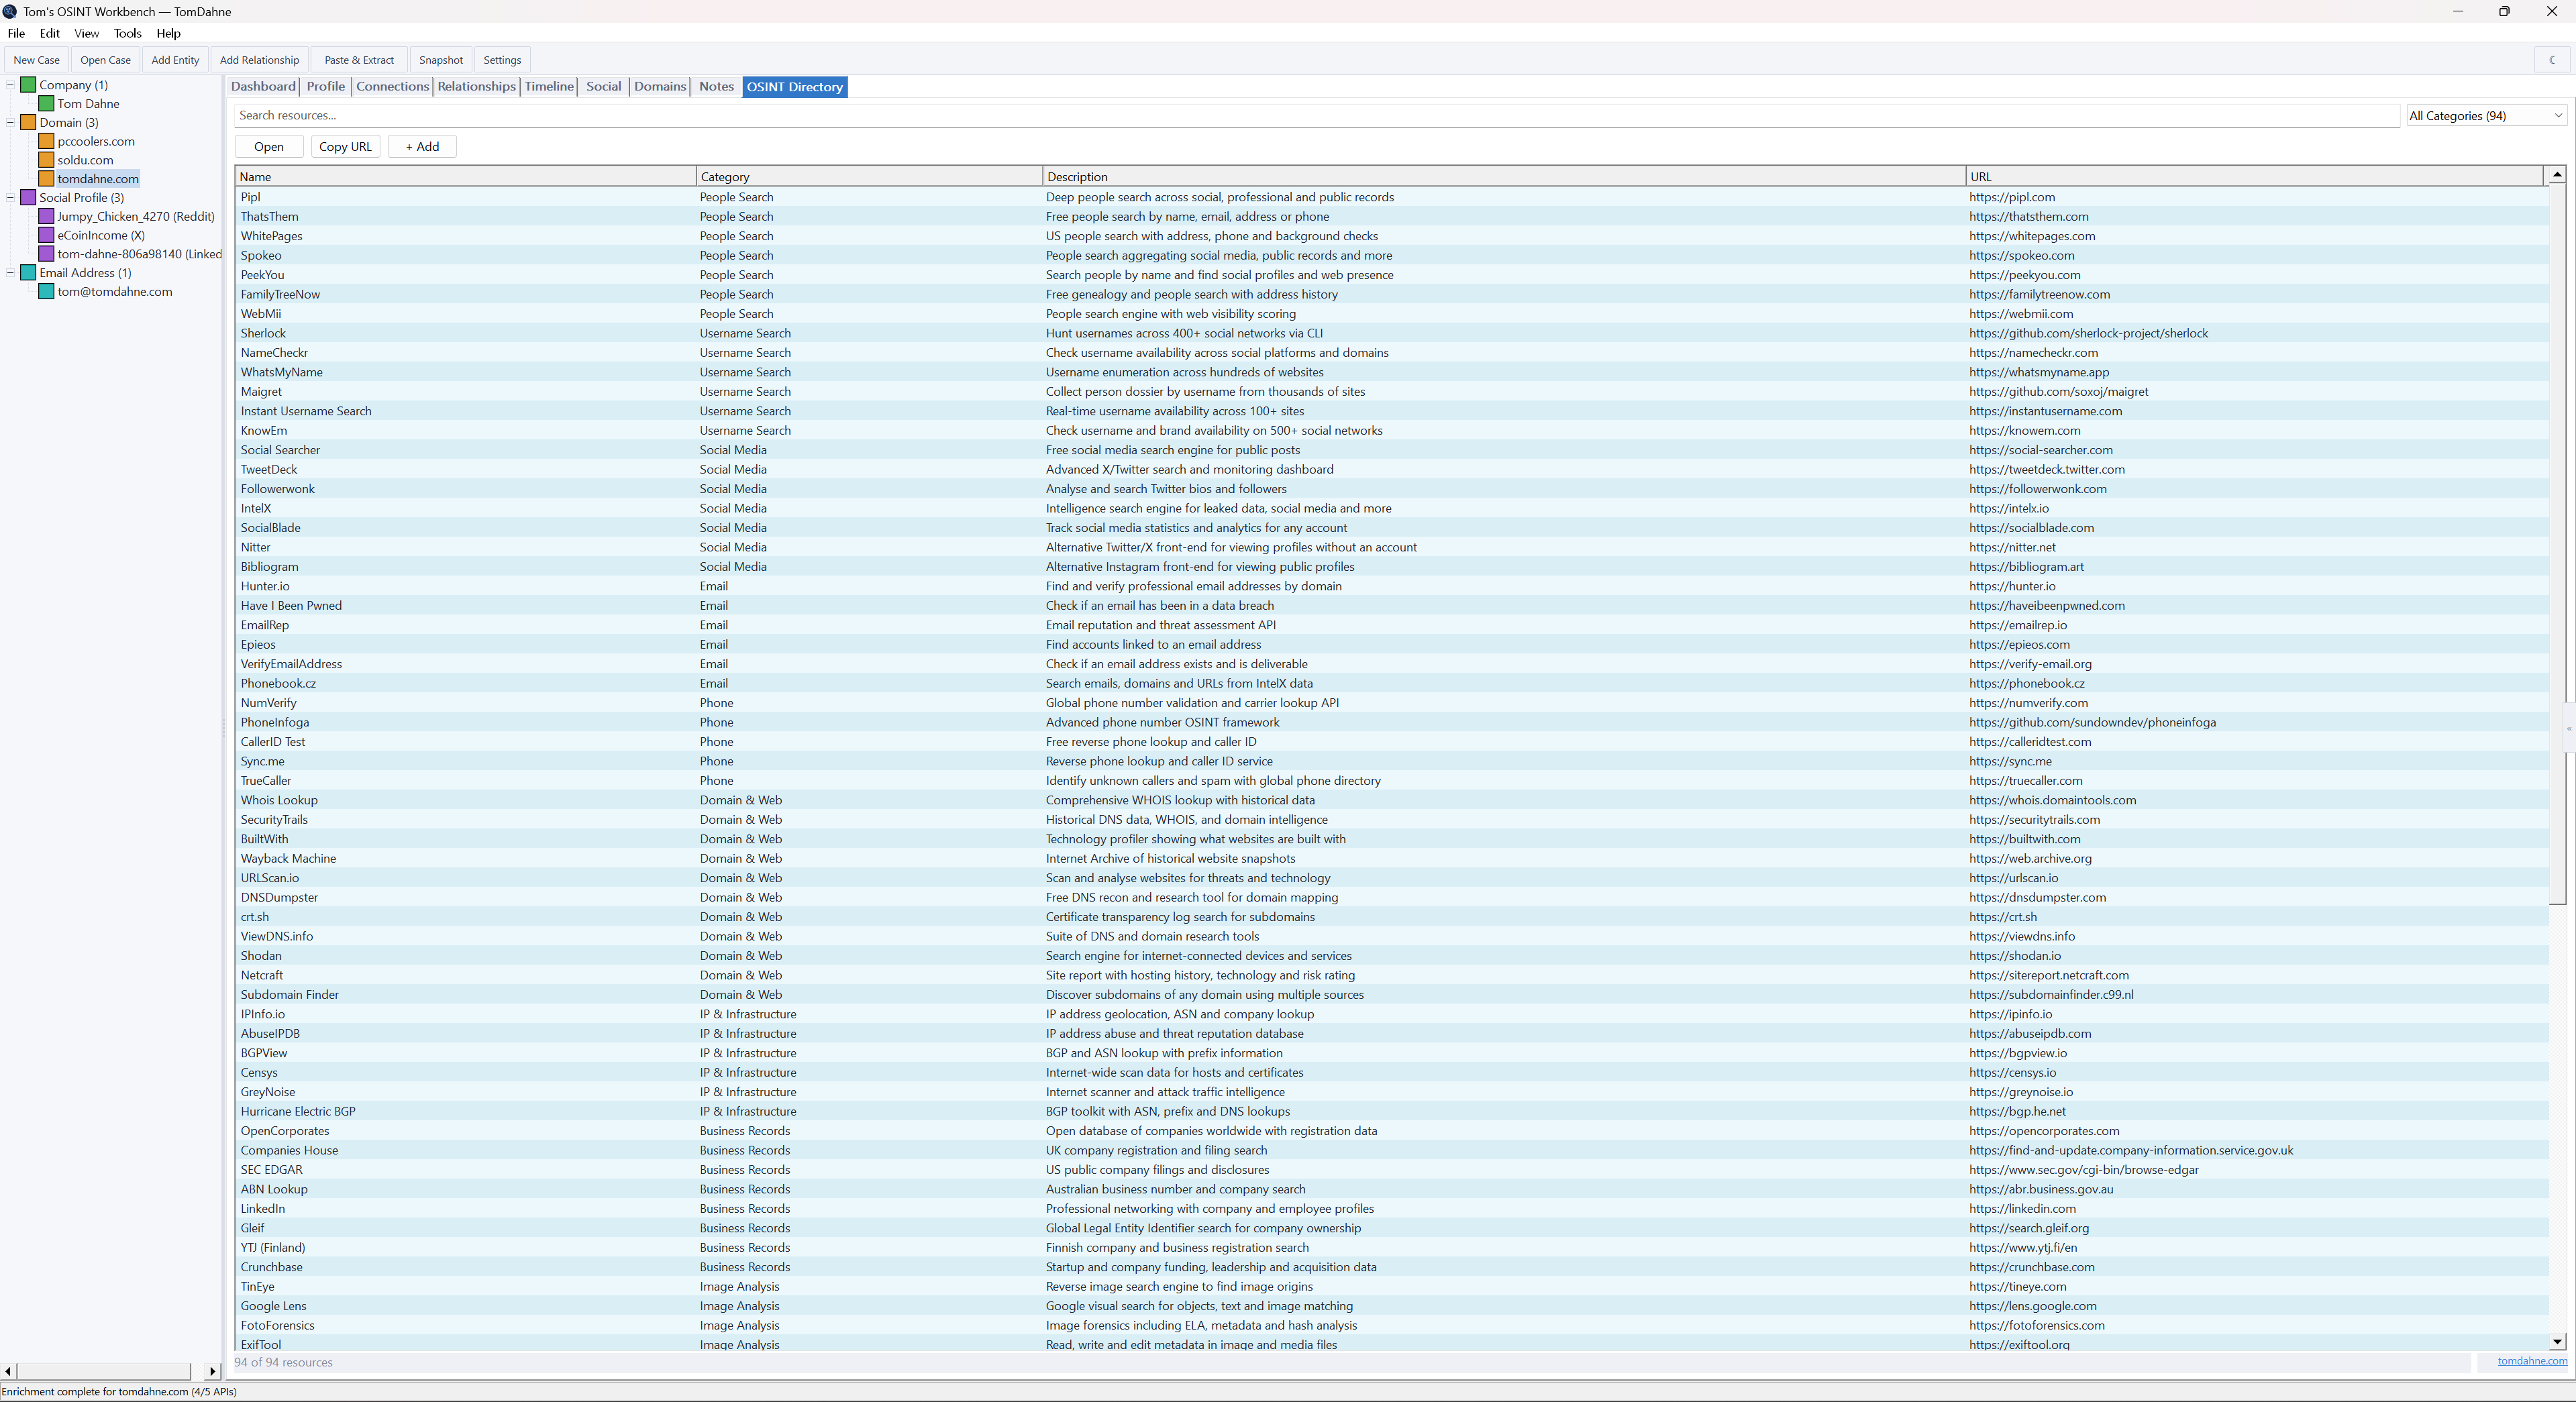Click the teal icon beside tom@tomdahne.com
This screenshot has width=2576, height=1402.
[46, 292]
